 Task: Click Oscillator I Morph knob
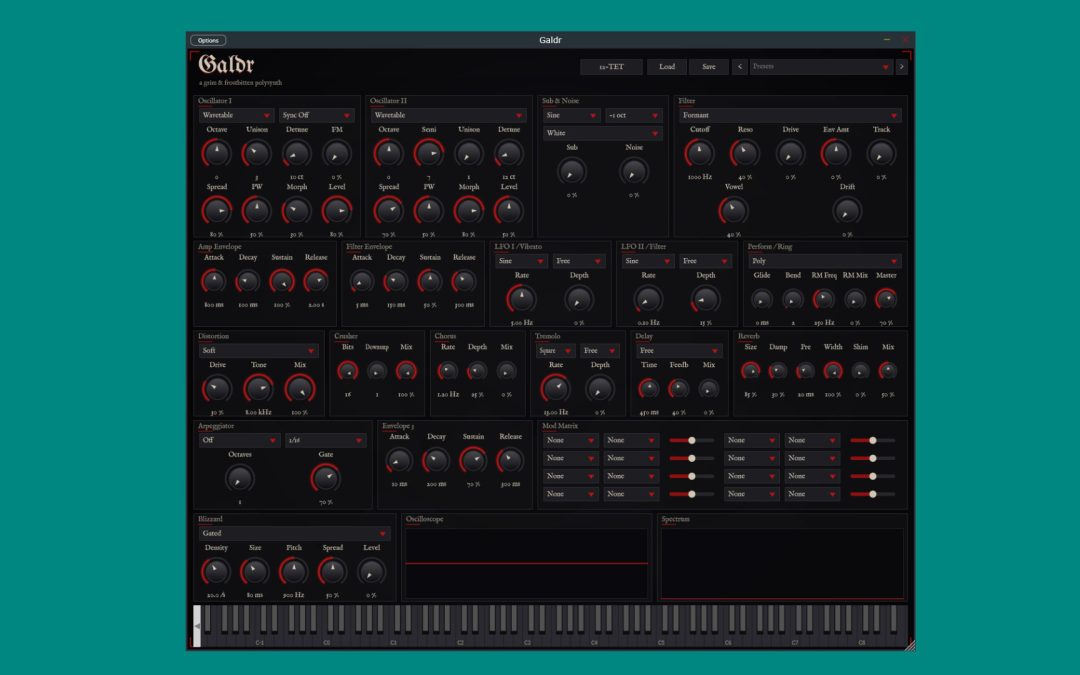click(297, 211)
